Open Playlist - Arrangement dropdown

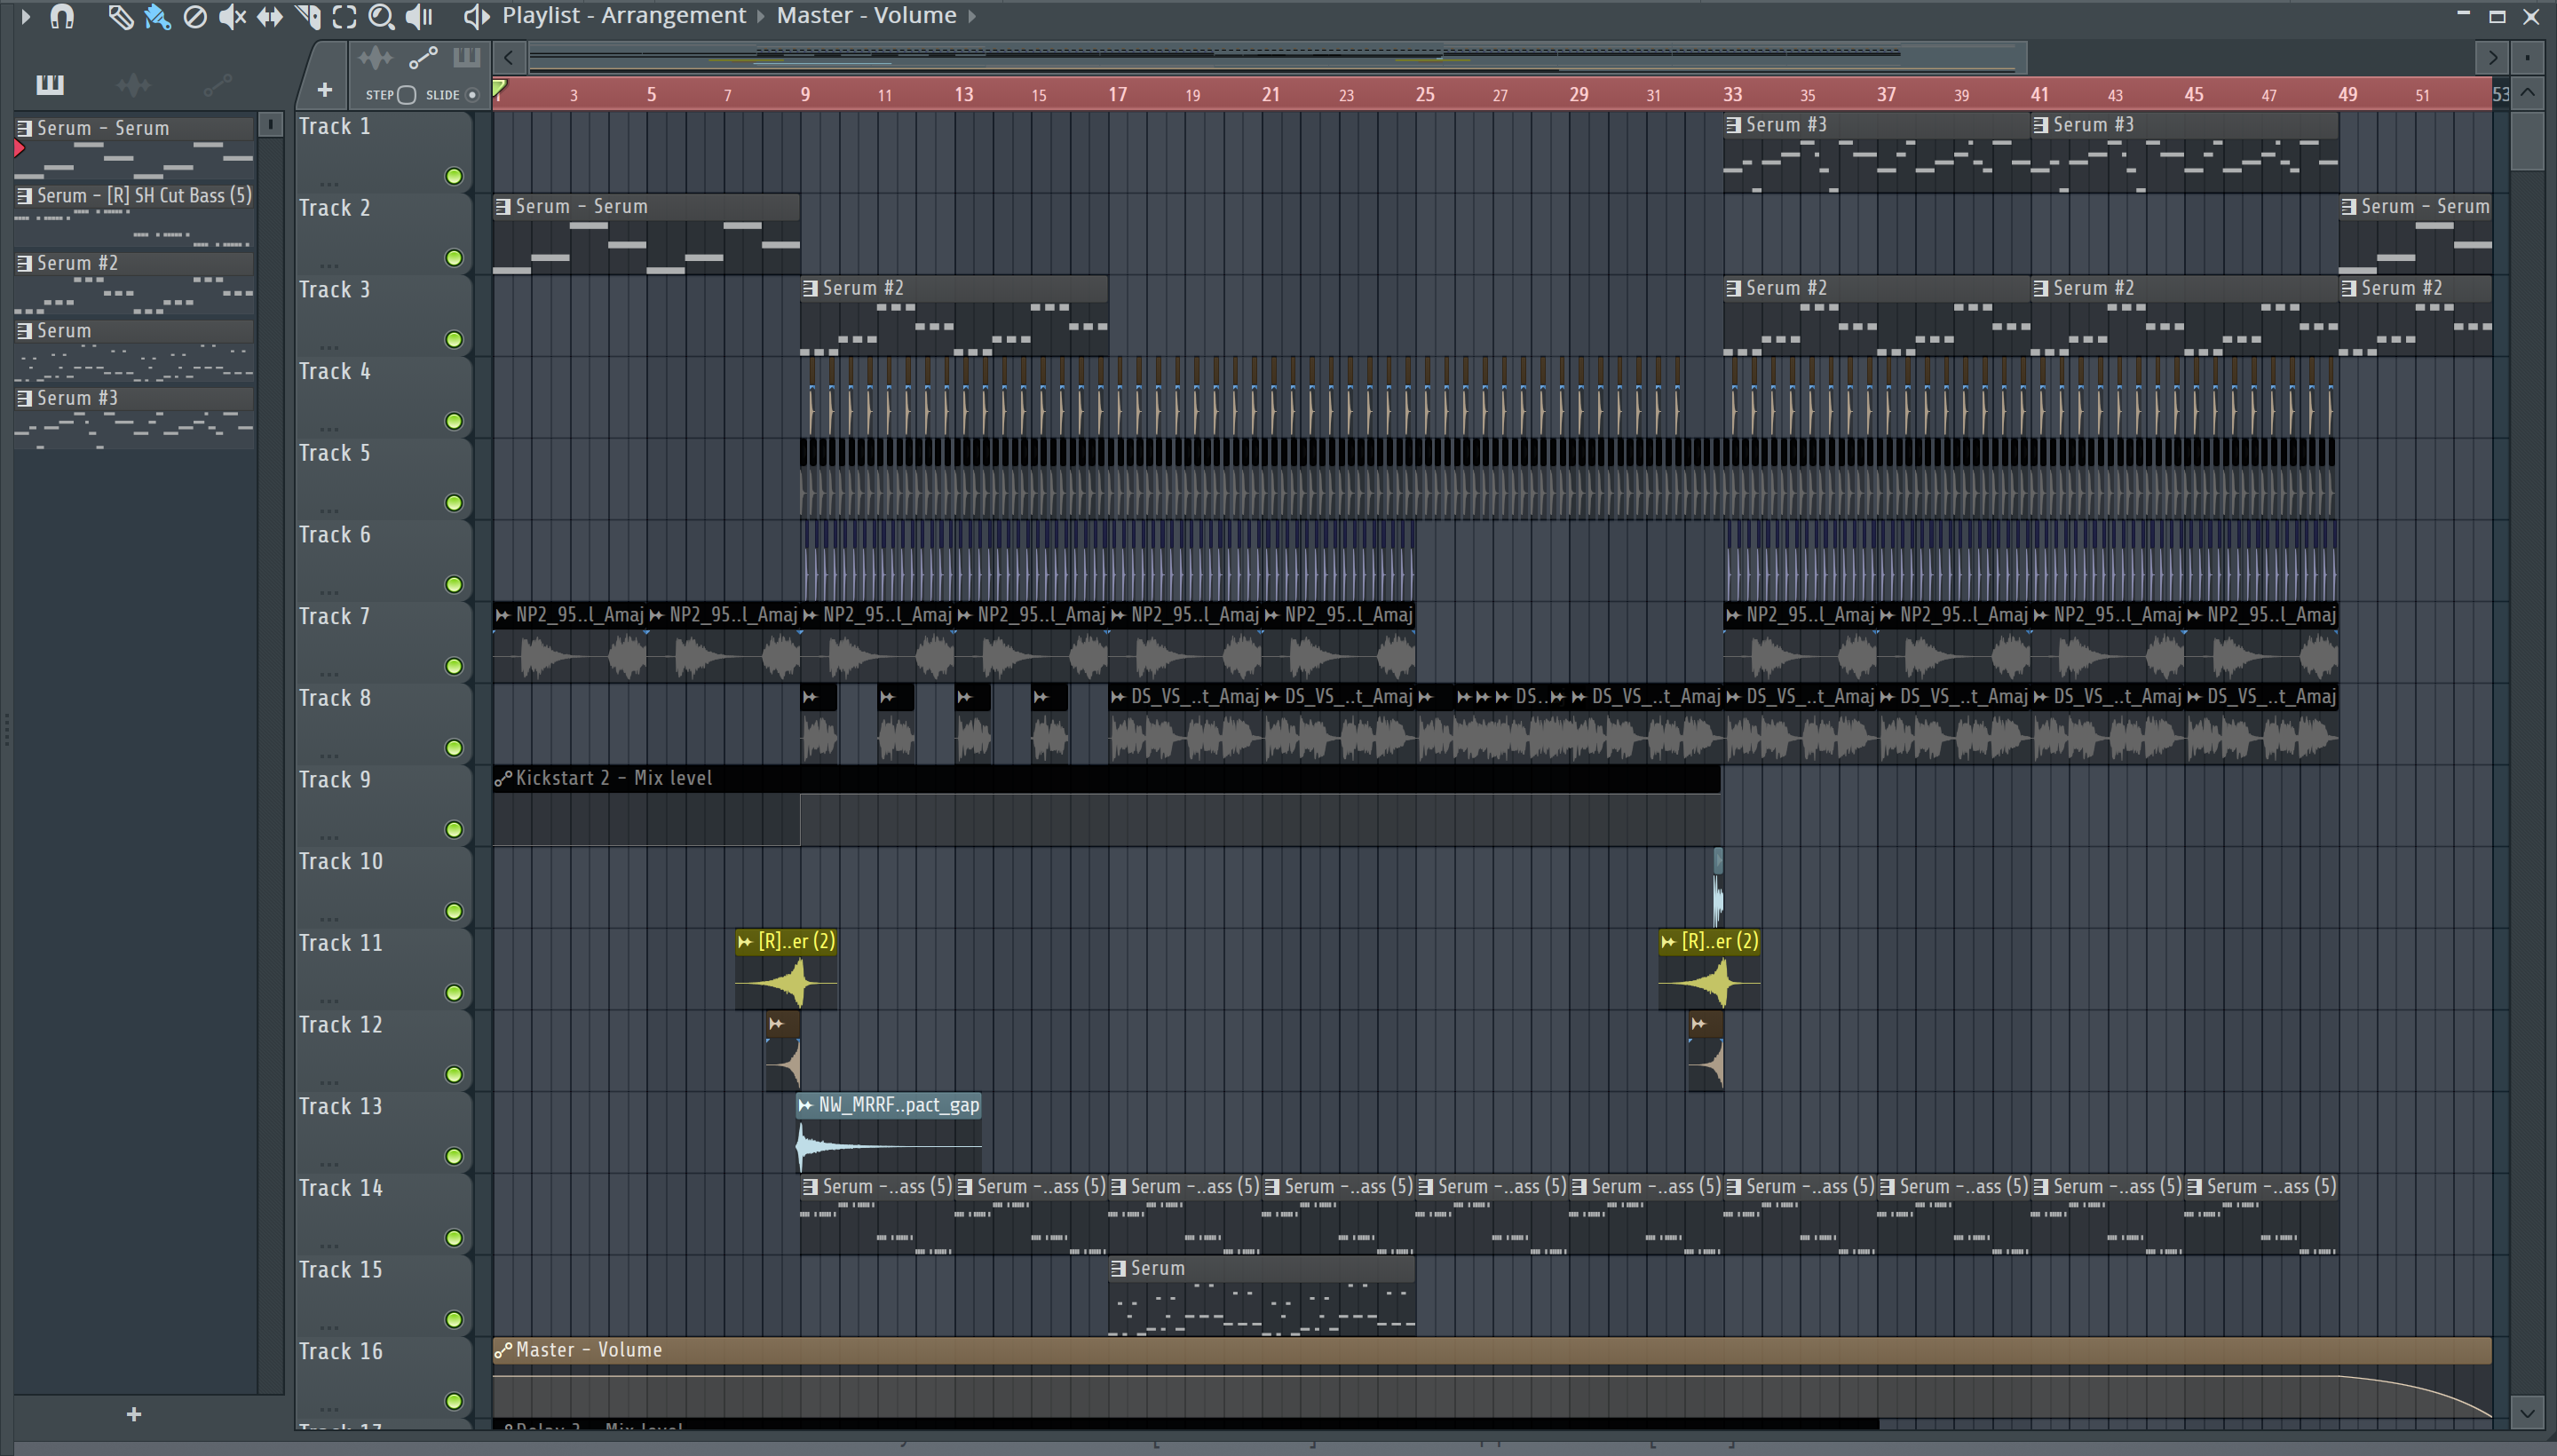624,16
